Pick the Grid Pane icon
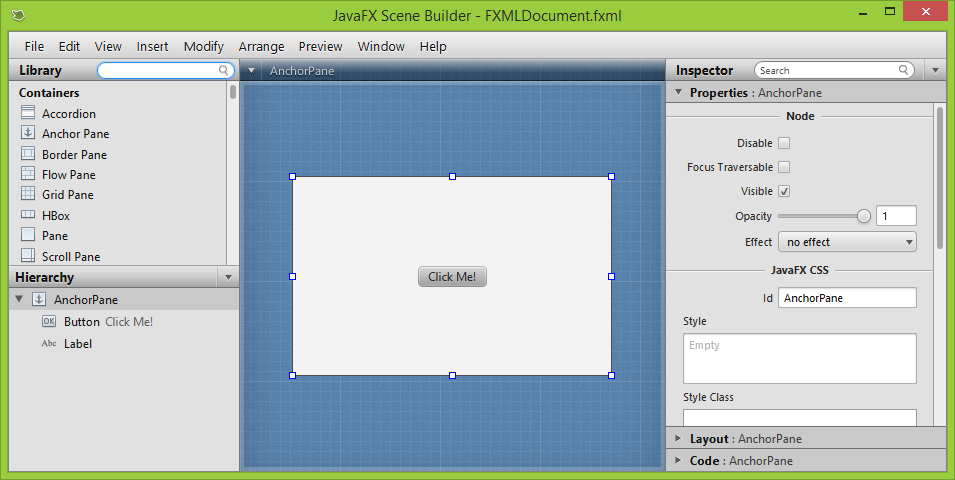955x480 pixels. [x=28, y=194]
